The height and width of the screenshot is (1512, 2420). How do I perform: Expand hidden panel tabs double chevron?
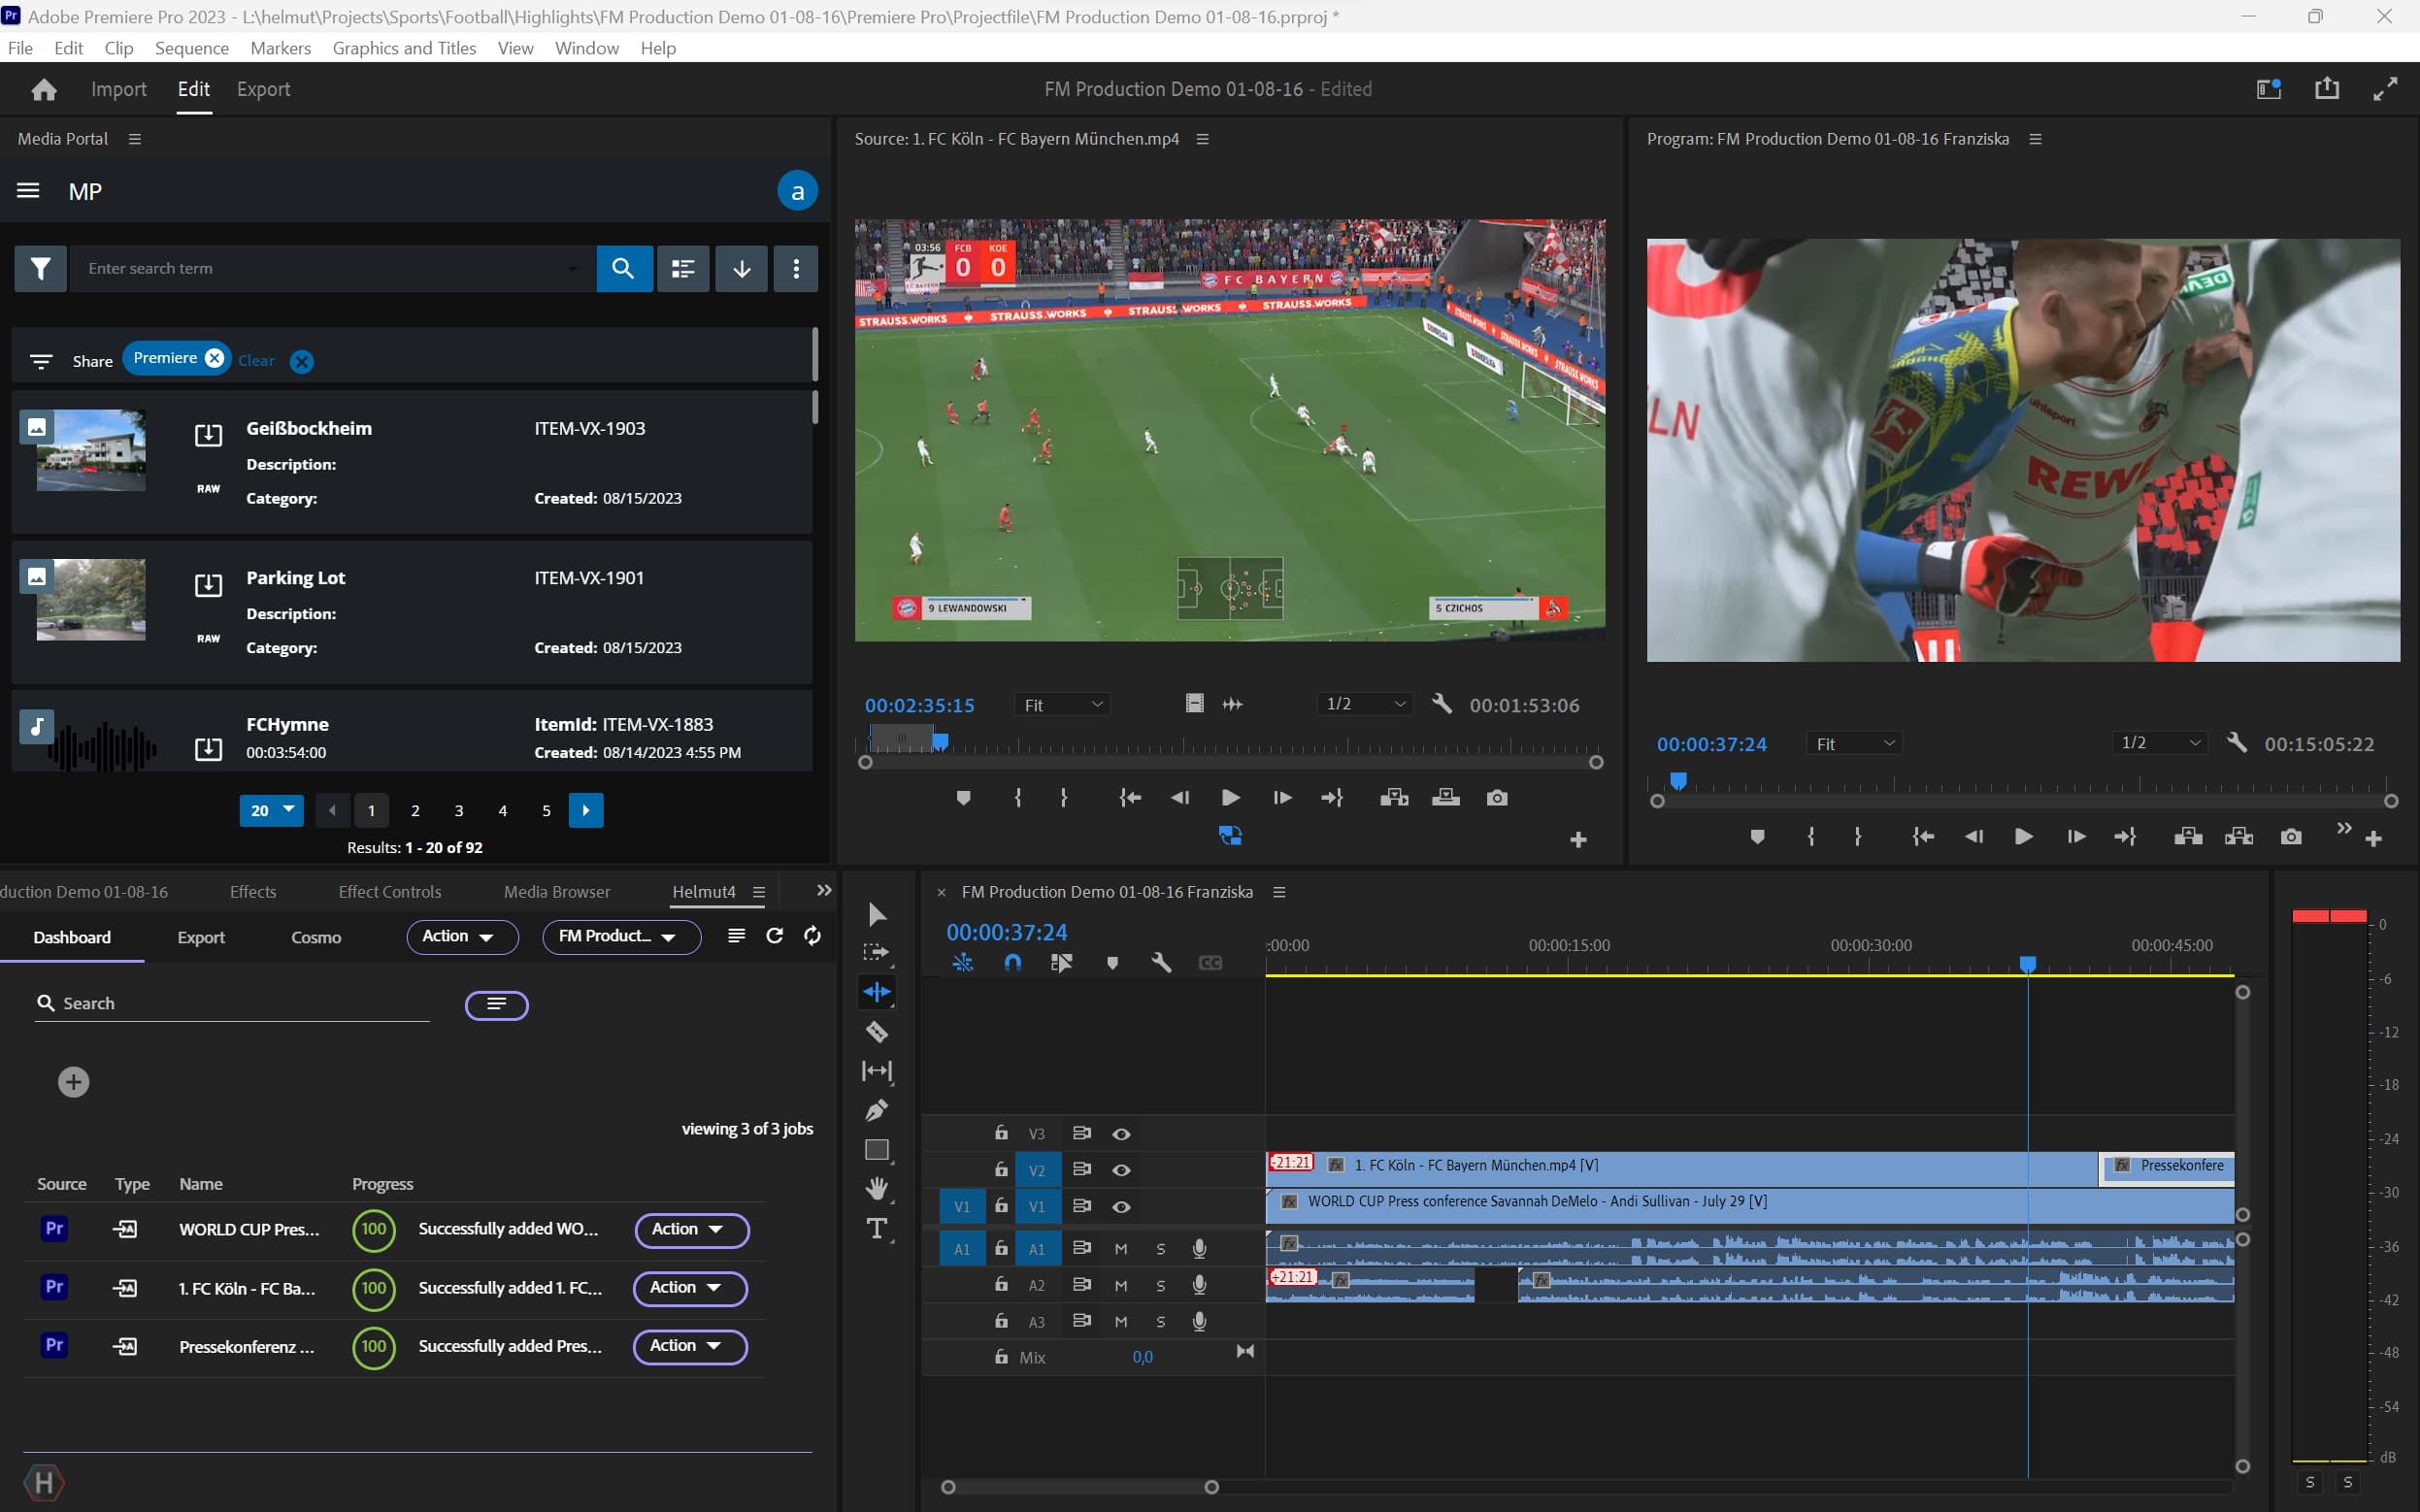(x=823, y=891)
